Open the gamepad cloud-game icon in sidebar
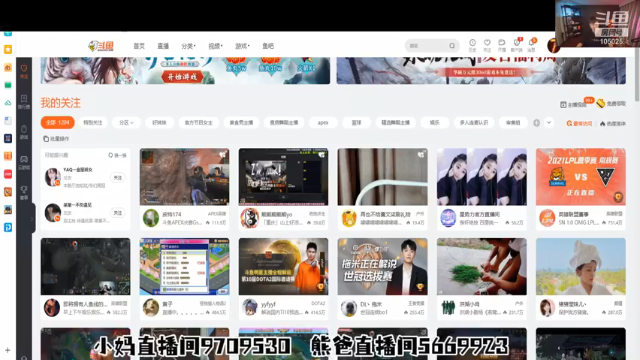The height and width of the screenshot is (360, 640). (24, 162)
